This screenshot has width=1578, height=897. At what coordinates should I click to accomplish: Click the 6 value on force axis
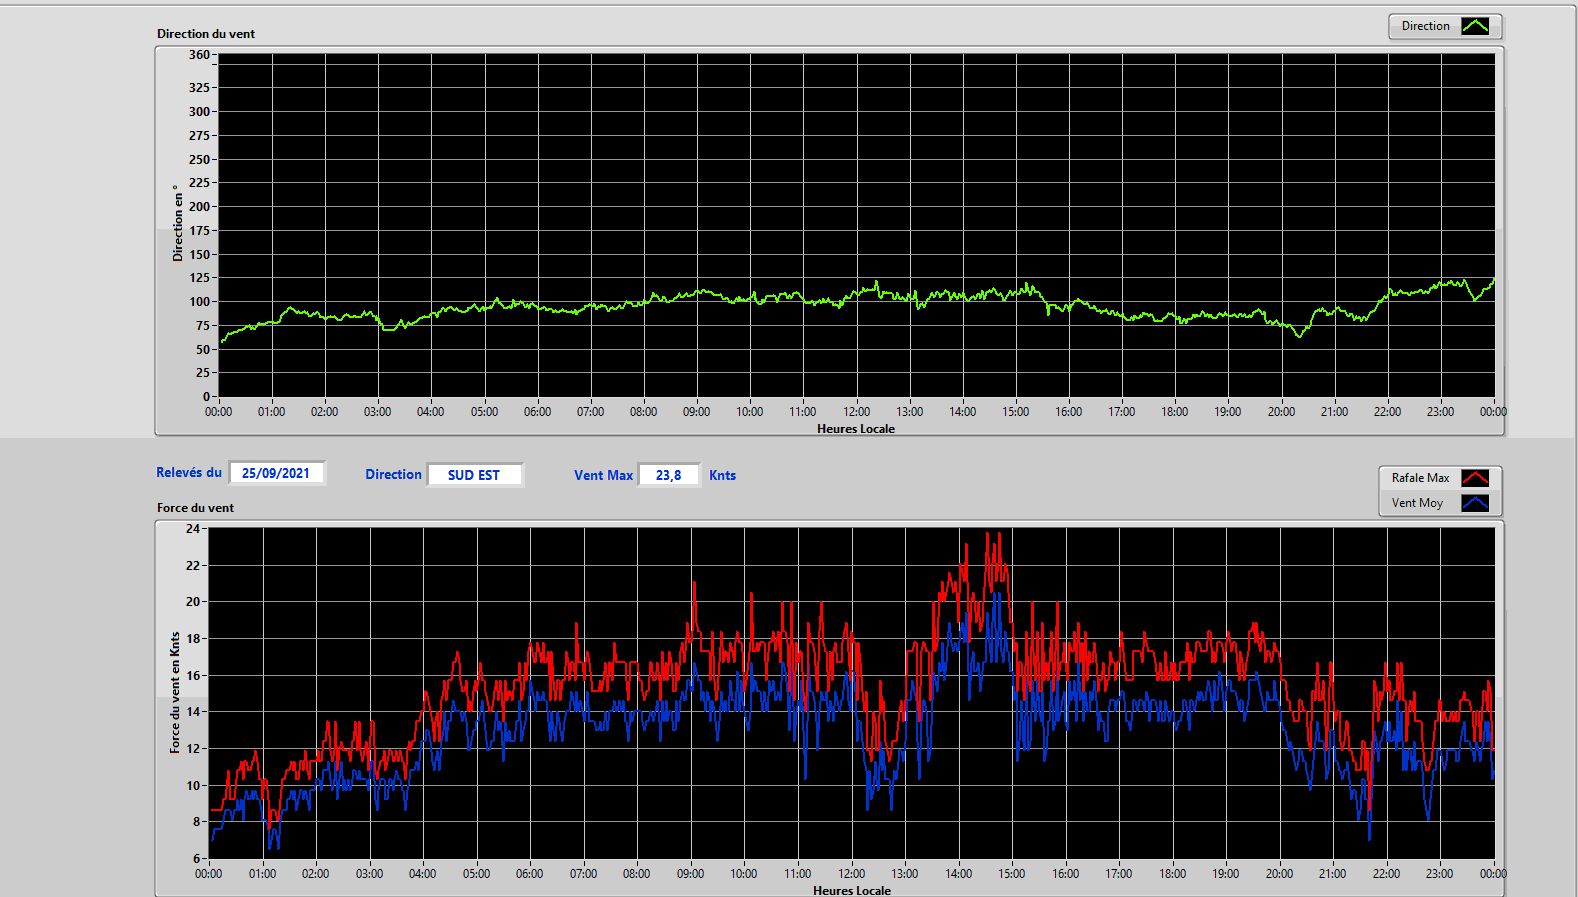[197, 859]
